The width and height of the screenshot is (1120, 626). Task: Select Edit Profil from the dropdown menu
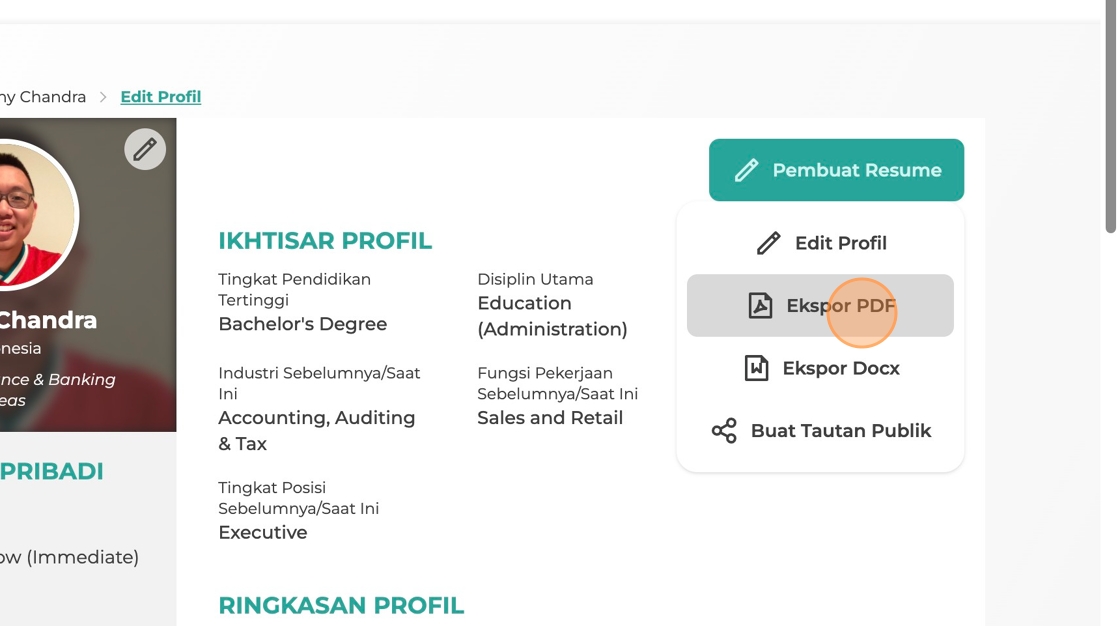pyautogui.click(x=820, y=243)
